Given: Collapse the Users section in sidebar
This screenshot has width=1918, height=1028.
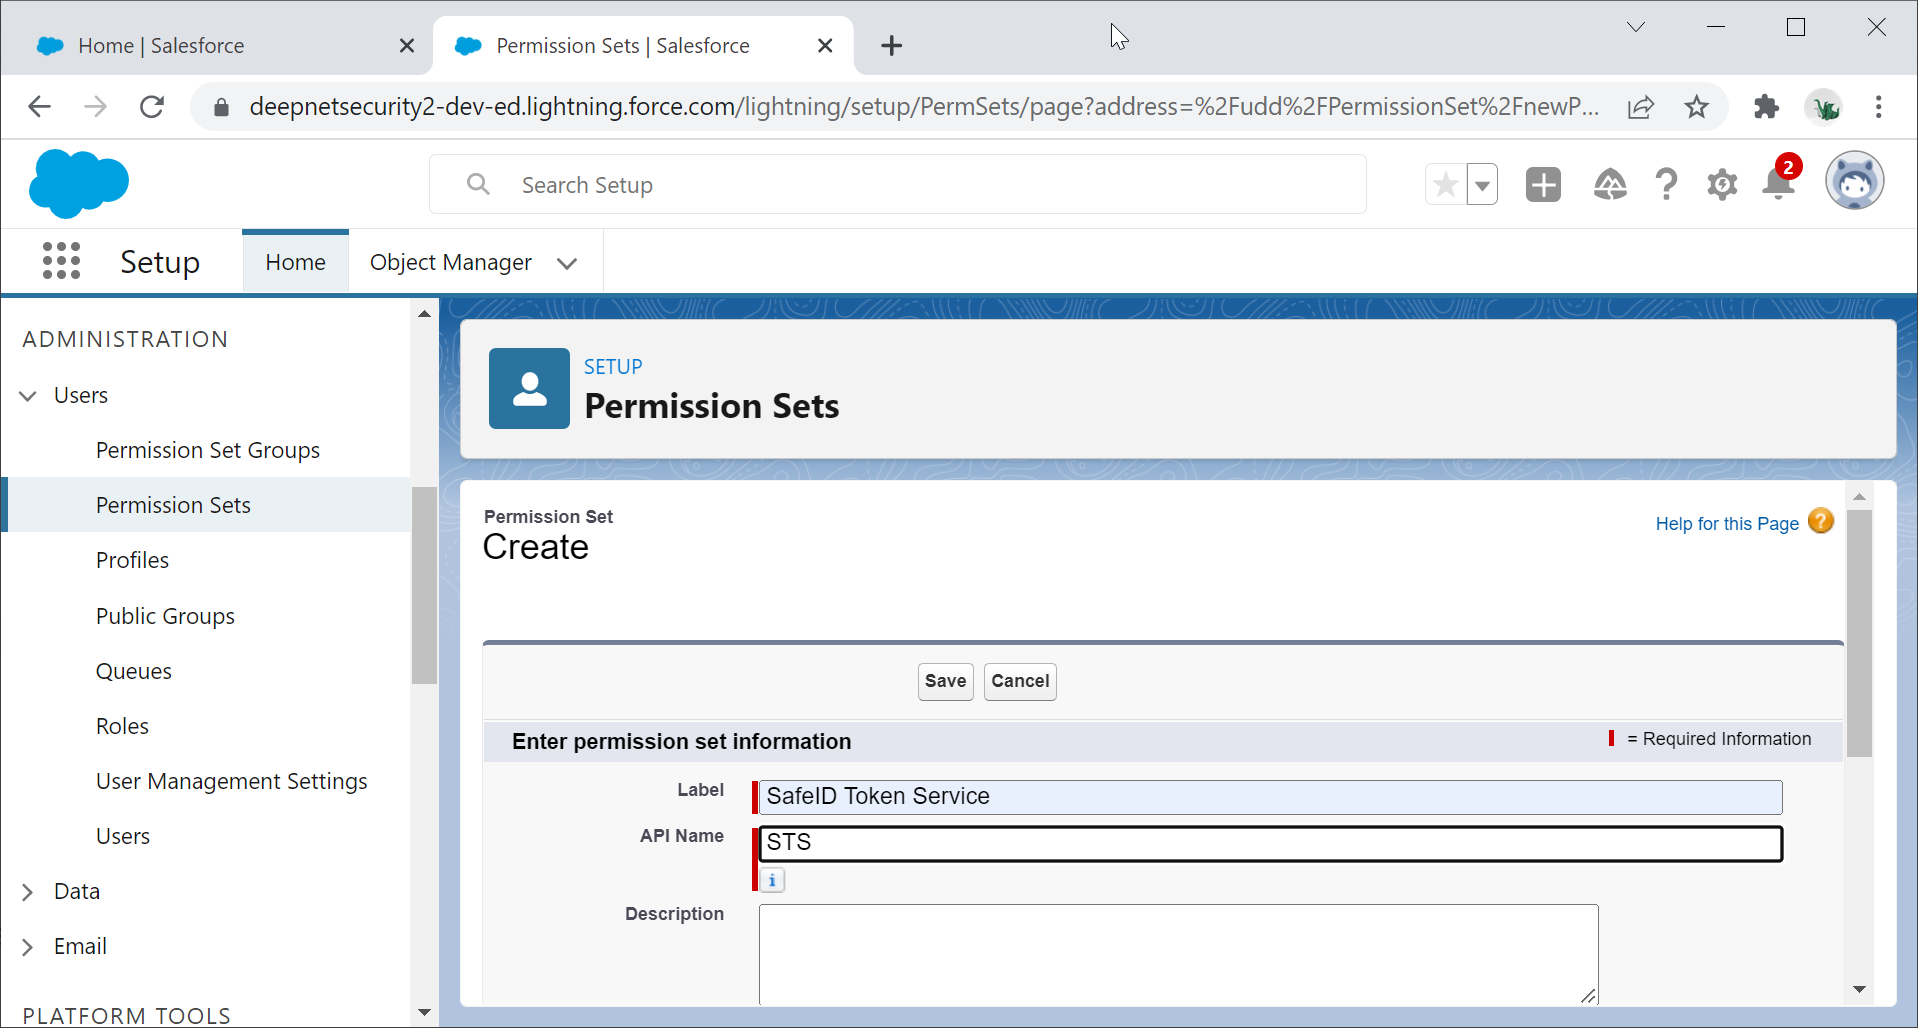Looking at the screenshot, I should pos(28,396).
